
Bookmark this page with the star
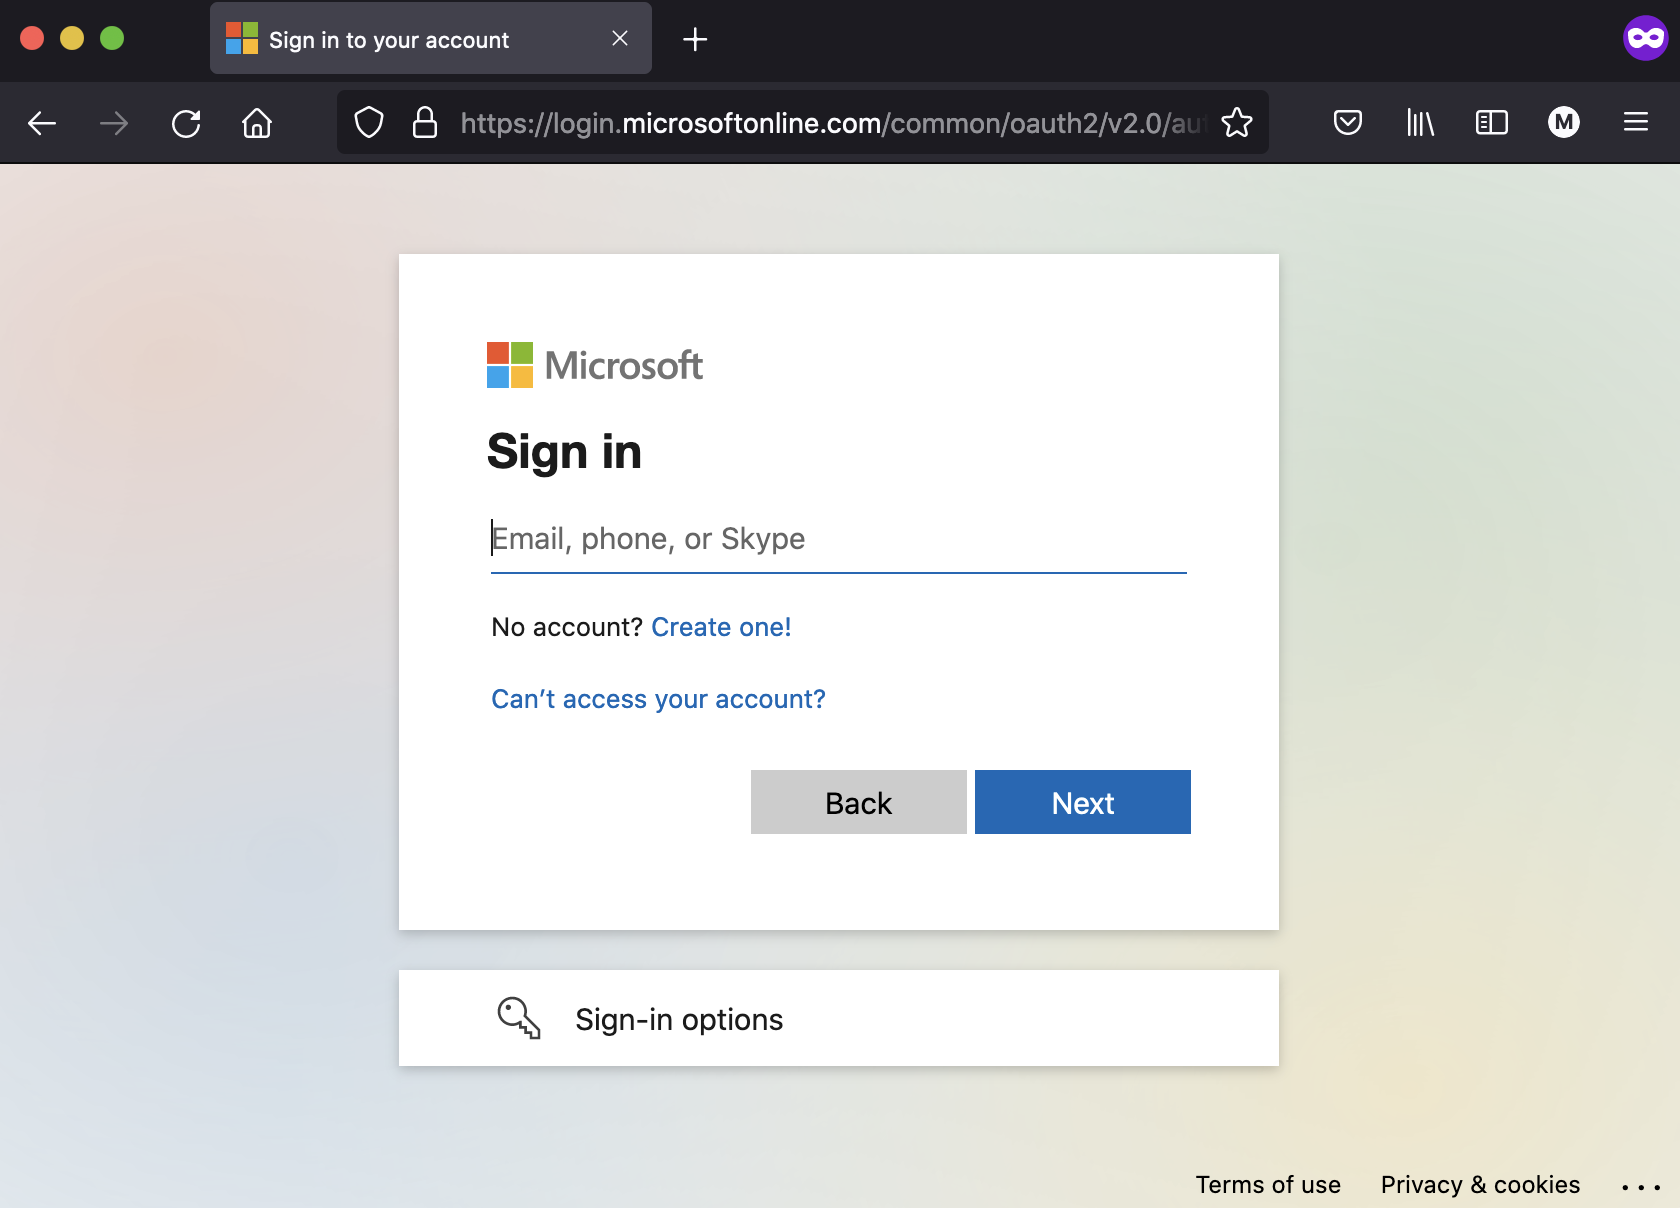(x=1237, y=123)
